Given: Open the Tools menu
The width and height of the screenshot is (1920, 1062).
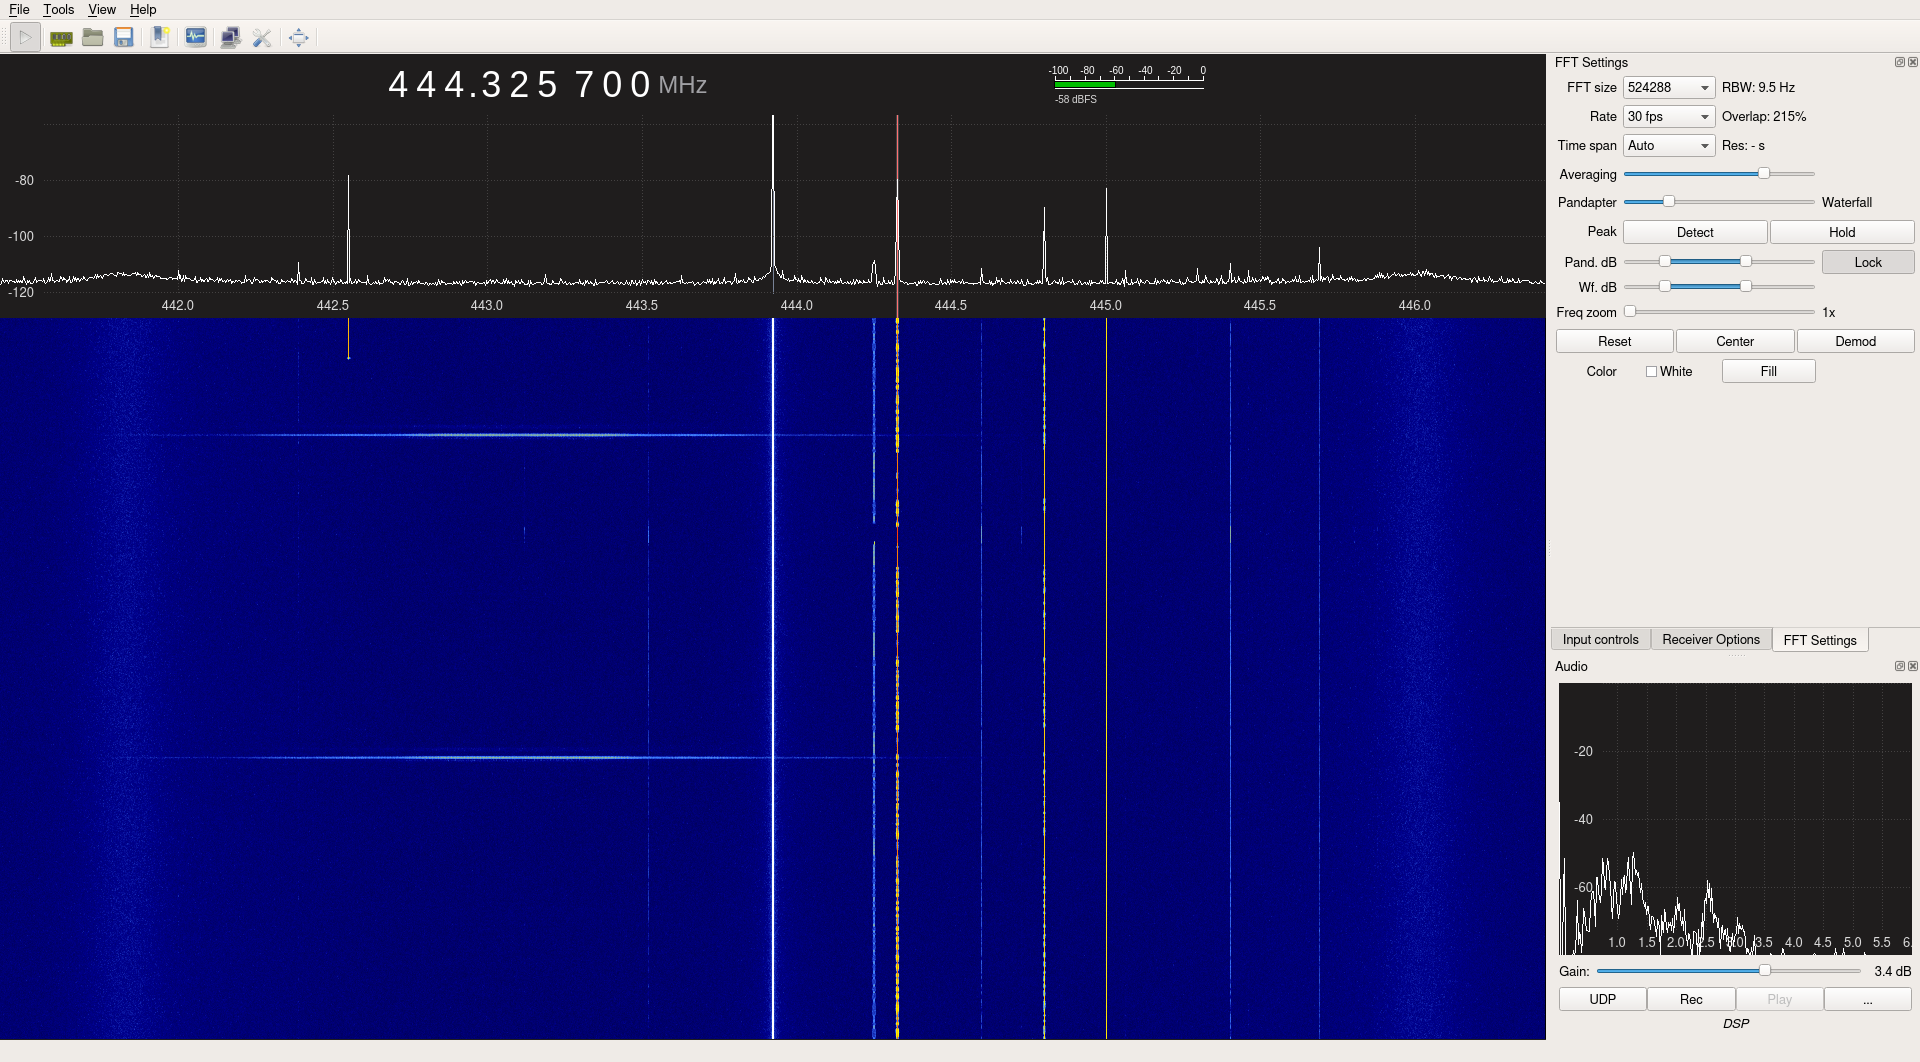Looking at the screenshot, I should click(x=58, y=9).
